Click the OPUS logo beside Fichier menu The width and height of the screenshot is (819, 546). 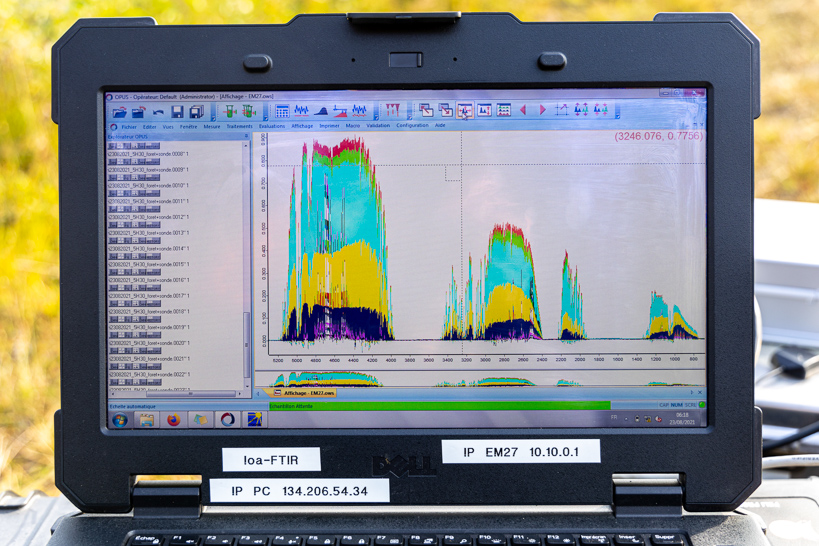[113, 127]
